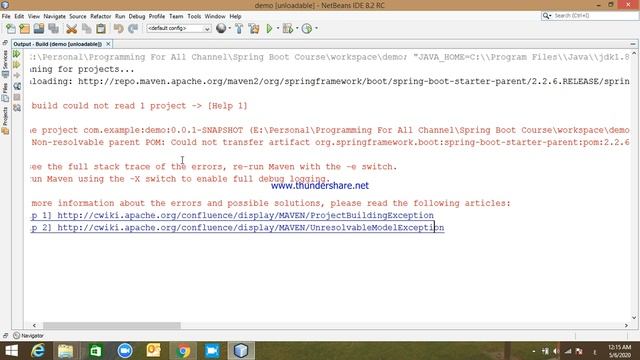Open the Services side panel tab

(5, 64)
